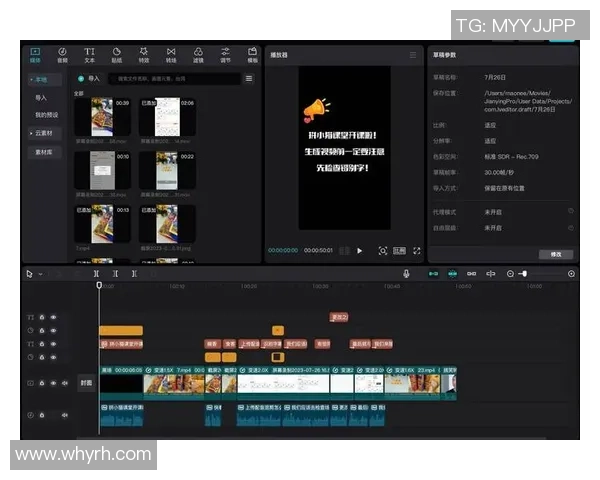Collapse the 本地 local section in sidebar
The height and width of the screenshot is (480, 600).
click(40, 79)
